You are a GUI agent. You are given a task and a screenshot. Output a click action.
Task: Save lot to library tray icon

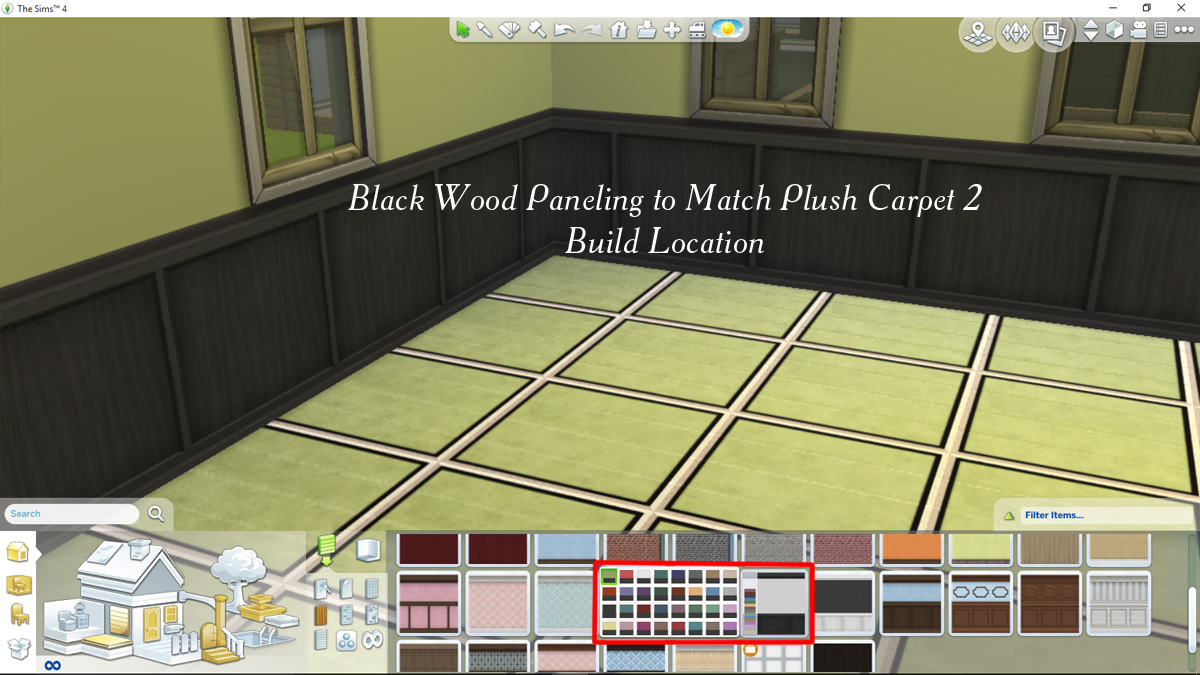click(646, 29)
